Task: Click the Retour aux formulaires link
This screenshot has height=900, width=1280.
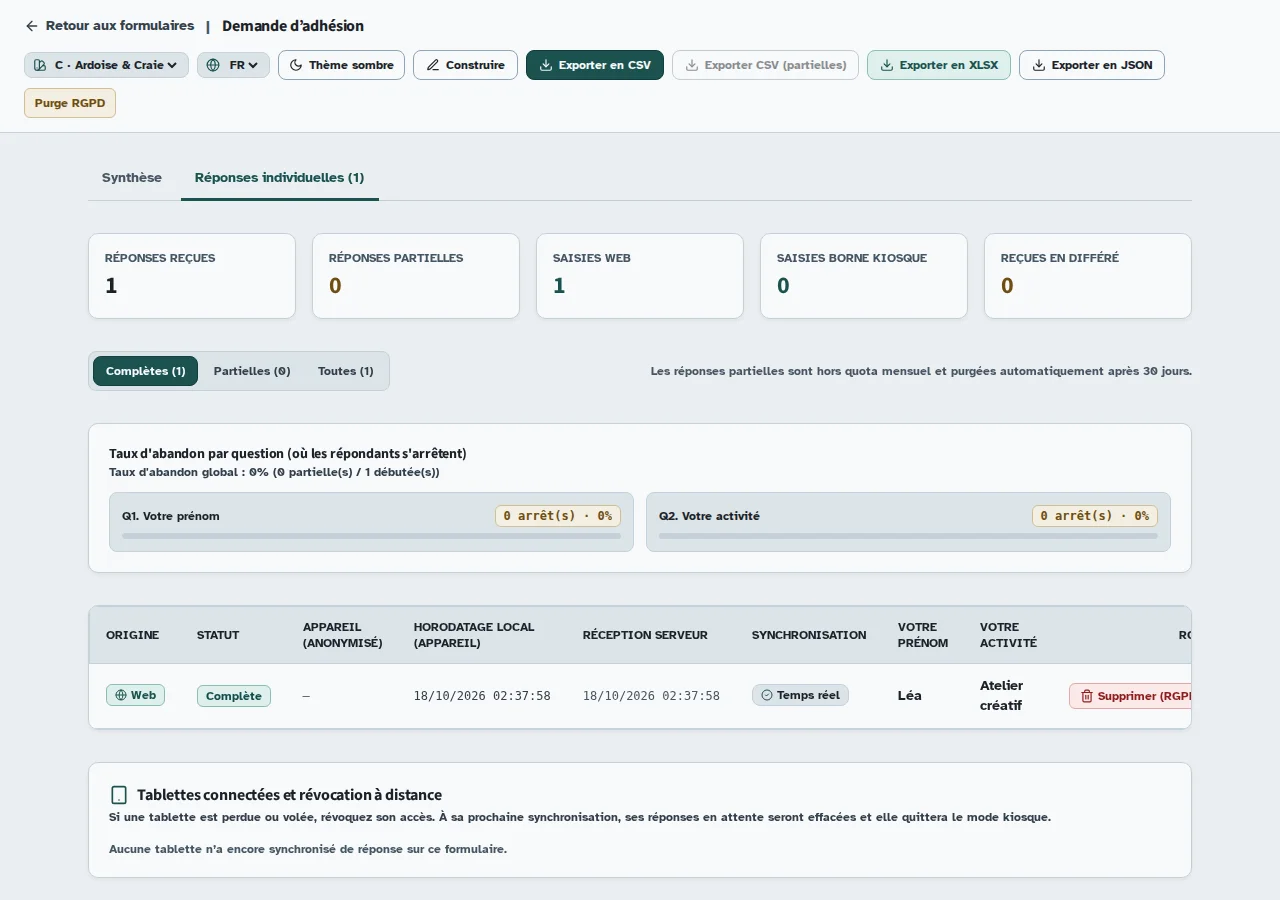Action: pos(110,26)
